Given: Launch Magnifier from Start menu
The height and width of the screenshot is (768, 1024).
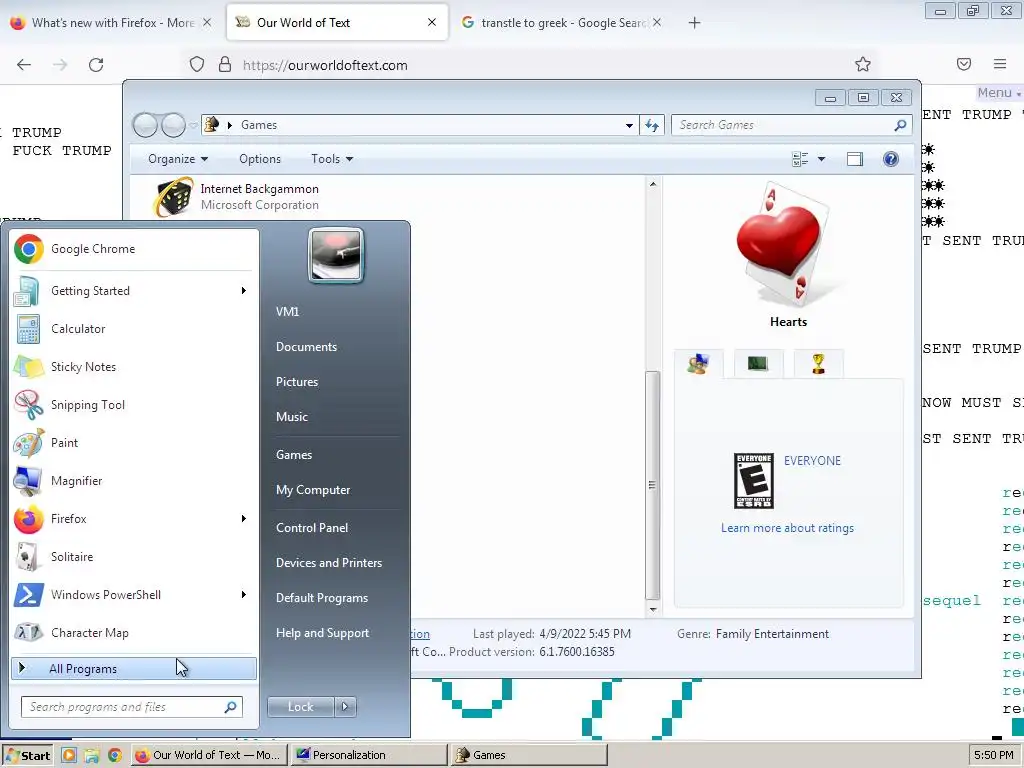Looking at the screenshot, I should pos(134,481).
